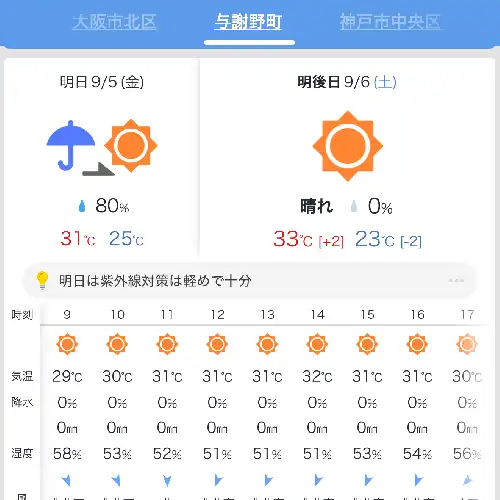This screenshot has height=500, width=500.
Task: Tap the blue umbrella weather icon
Action: pos(71,145)
